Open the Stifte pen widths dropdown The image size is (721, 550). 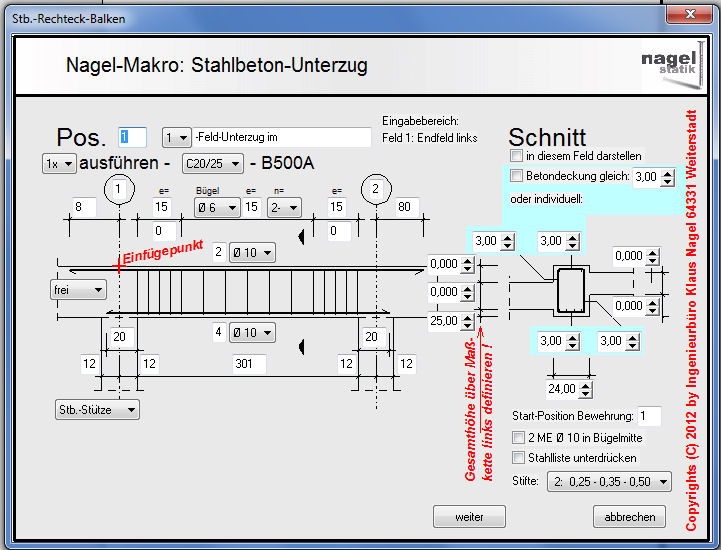click(611, 481)
